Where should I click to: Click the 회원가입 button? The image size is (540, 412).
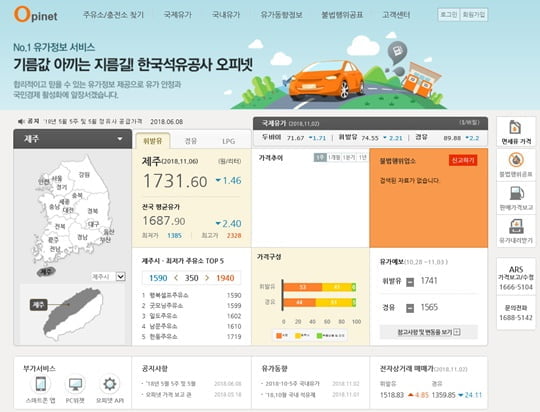coord(474,14)
